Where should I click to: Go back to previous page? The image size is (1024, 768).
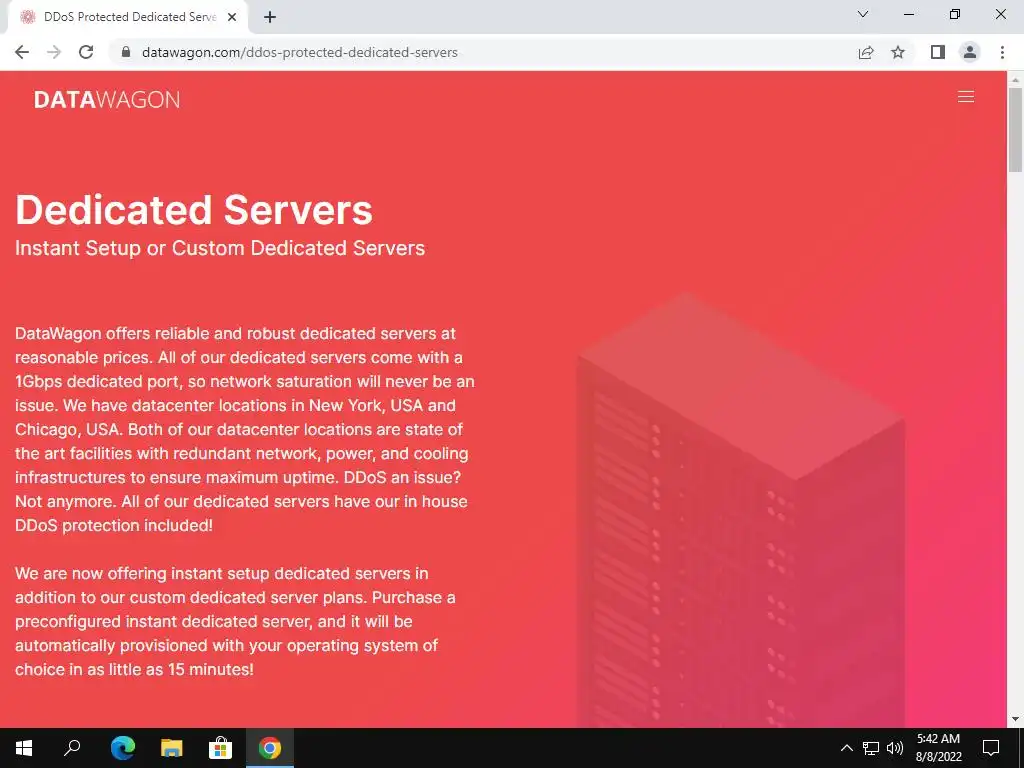pos(22,52)
